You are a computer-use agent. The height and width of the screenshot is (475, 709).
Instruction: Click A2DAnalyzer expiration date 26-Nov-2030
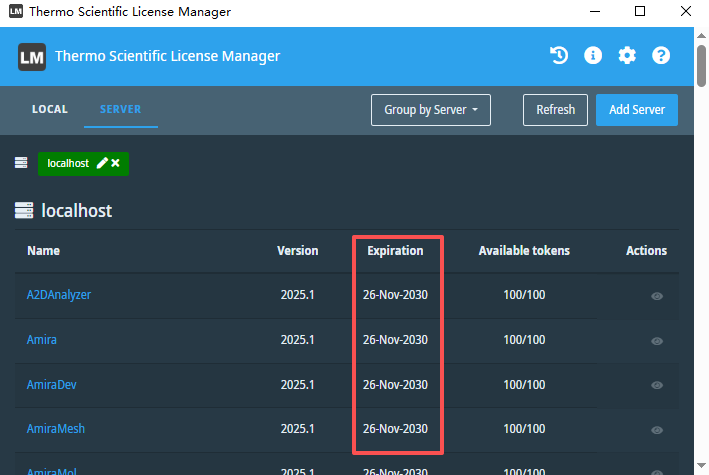point(395,295)
